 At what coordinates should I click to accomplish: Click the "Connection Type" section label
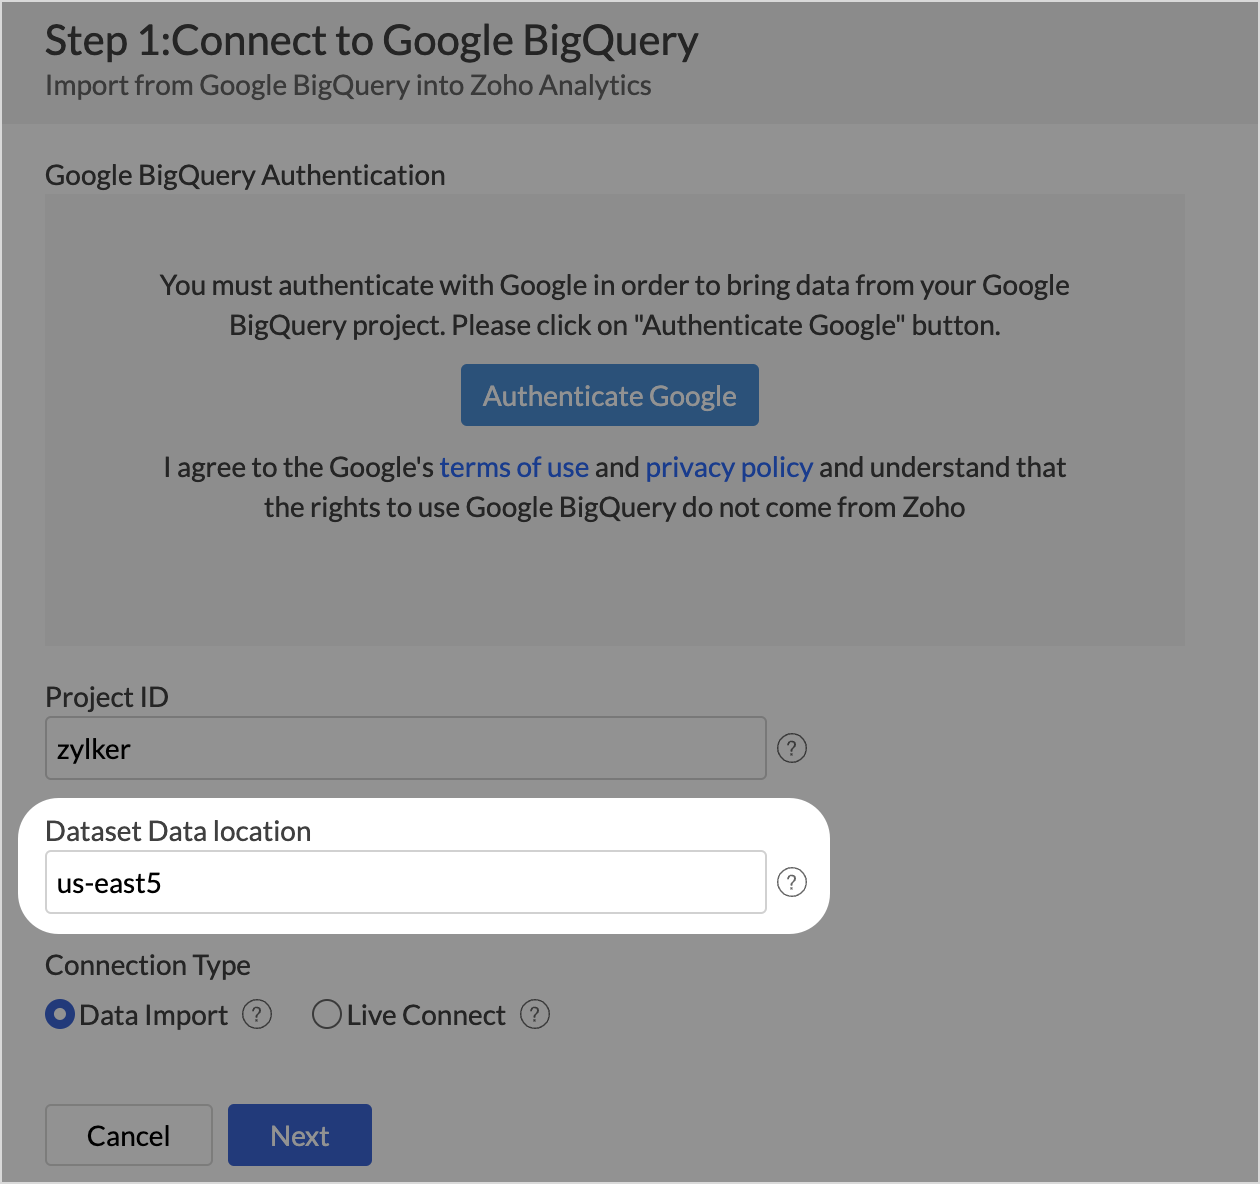pyautogui.click(x=148, y=965)
